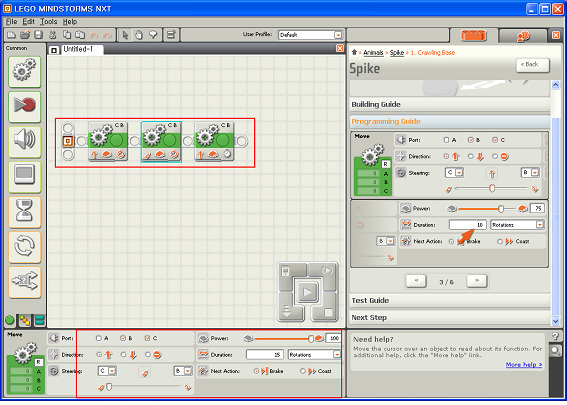This screenshot has width=567, height=405.
Task: Uncheck Port C in the bottom configuration panel
Action: (147, 338)
